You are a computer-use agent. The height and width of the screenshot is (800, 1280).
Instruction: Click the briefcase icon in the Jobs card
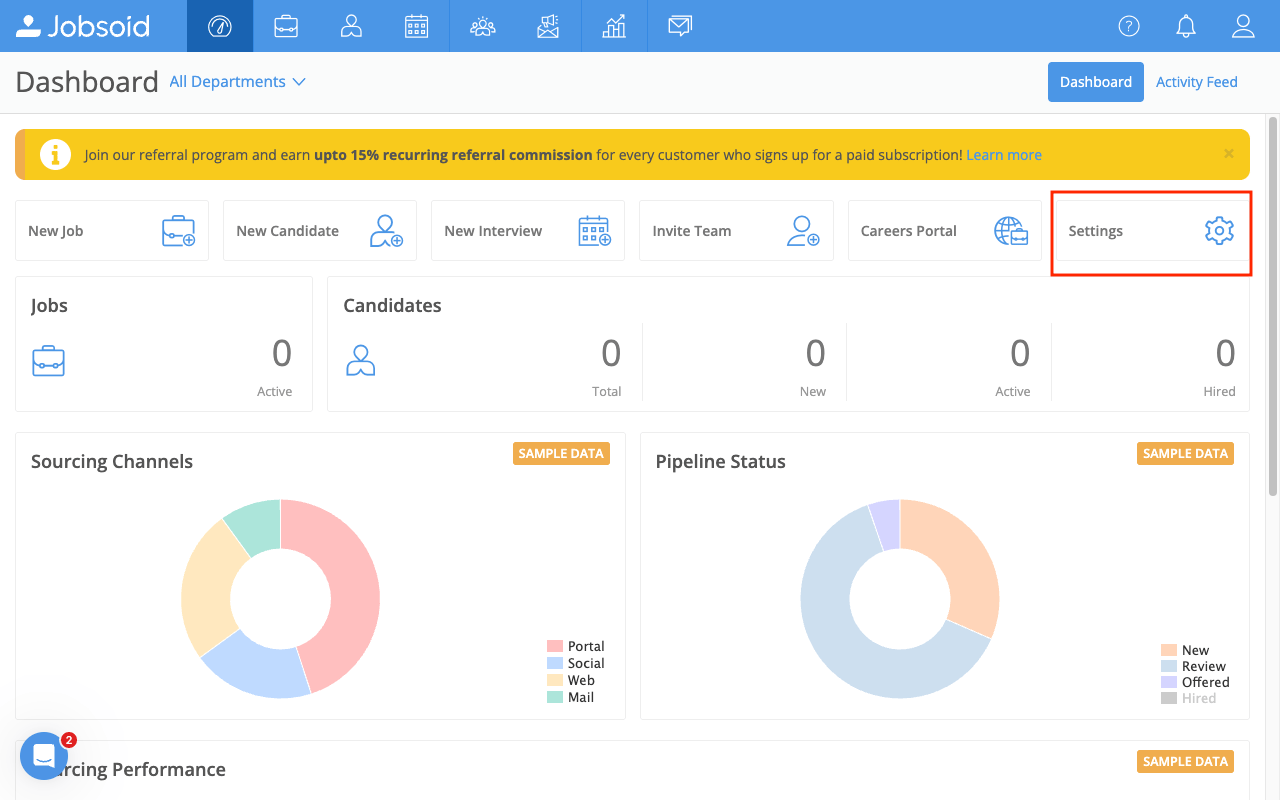tap(48, 361)
